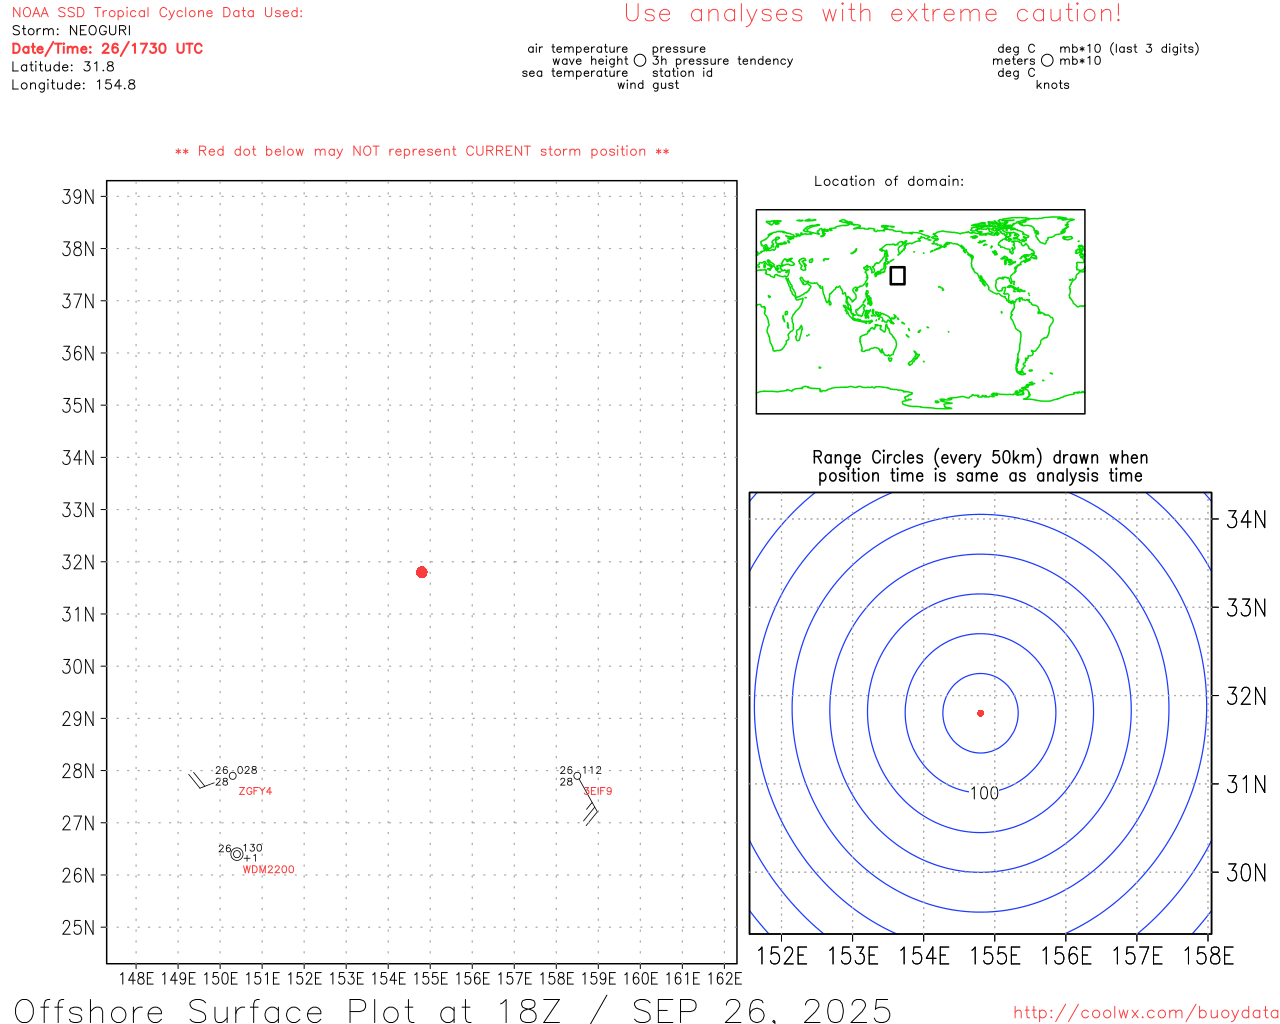Click the 'Longitude: 154.8' text

(x=74, y=85)
